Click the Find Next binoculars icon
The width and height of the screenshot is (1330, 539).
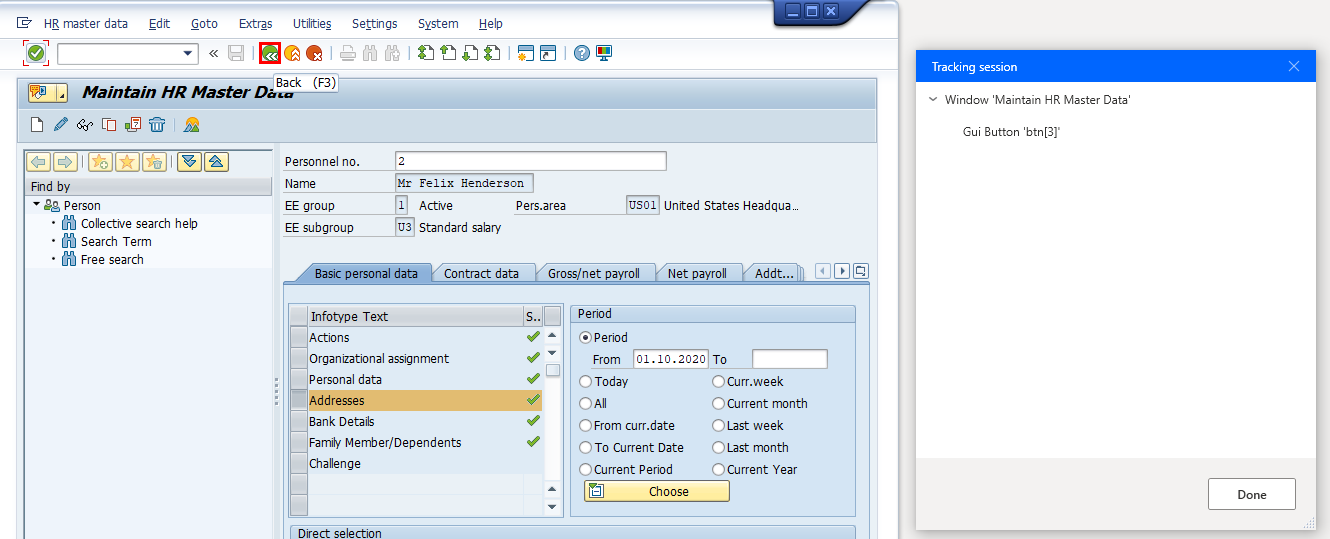click(x=392, y=53)
